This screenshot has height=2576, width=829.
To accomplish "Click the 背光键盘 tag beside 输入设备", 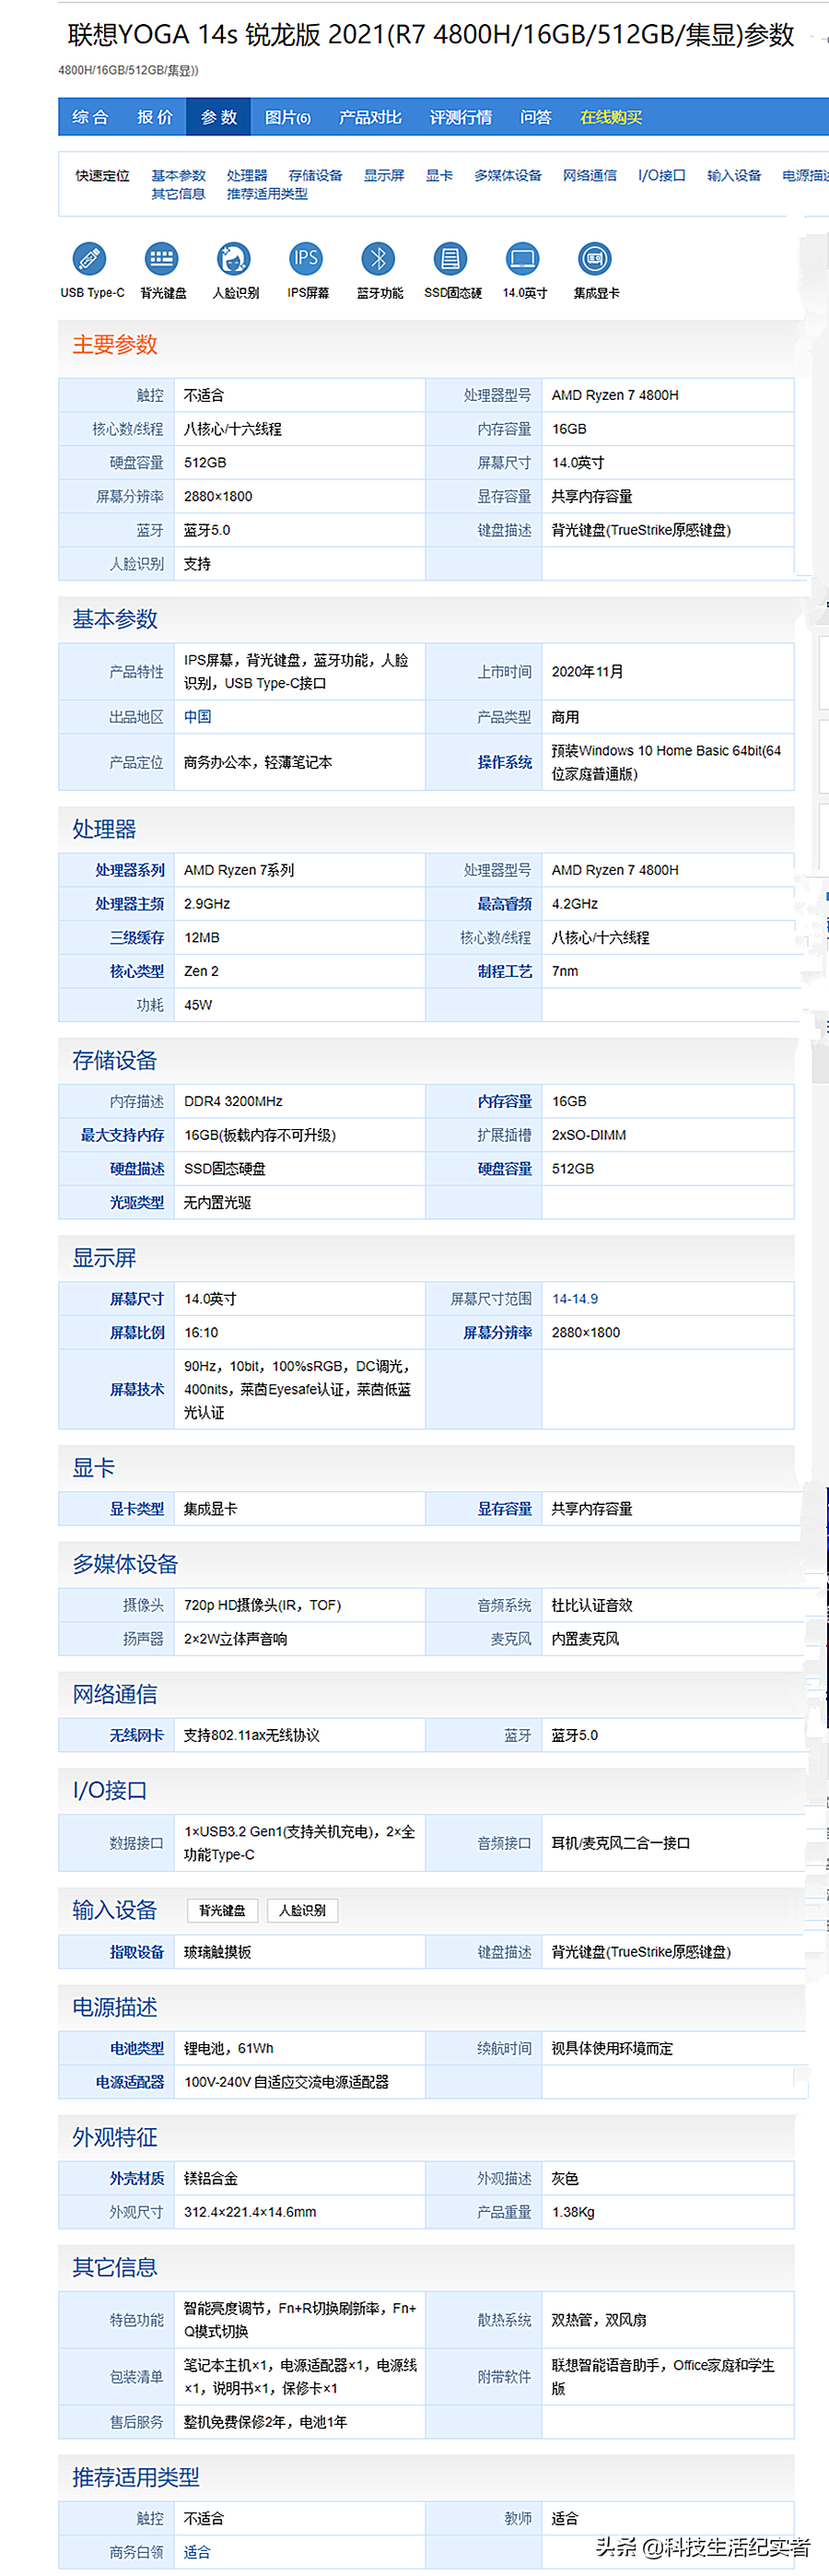I will (x=222, y=1910).
